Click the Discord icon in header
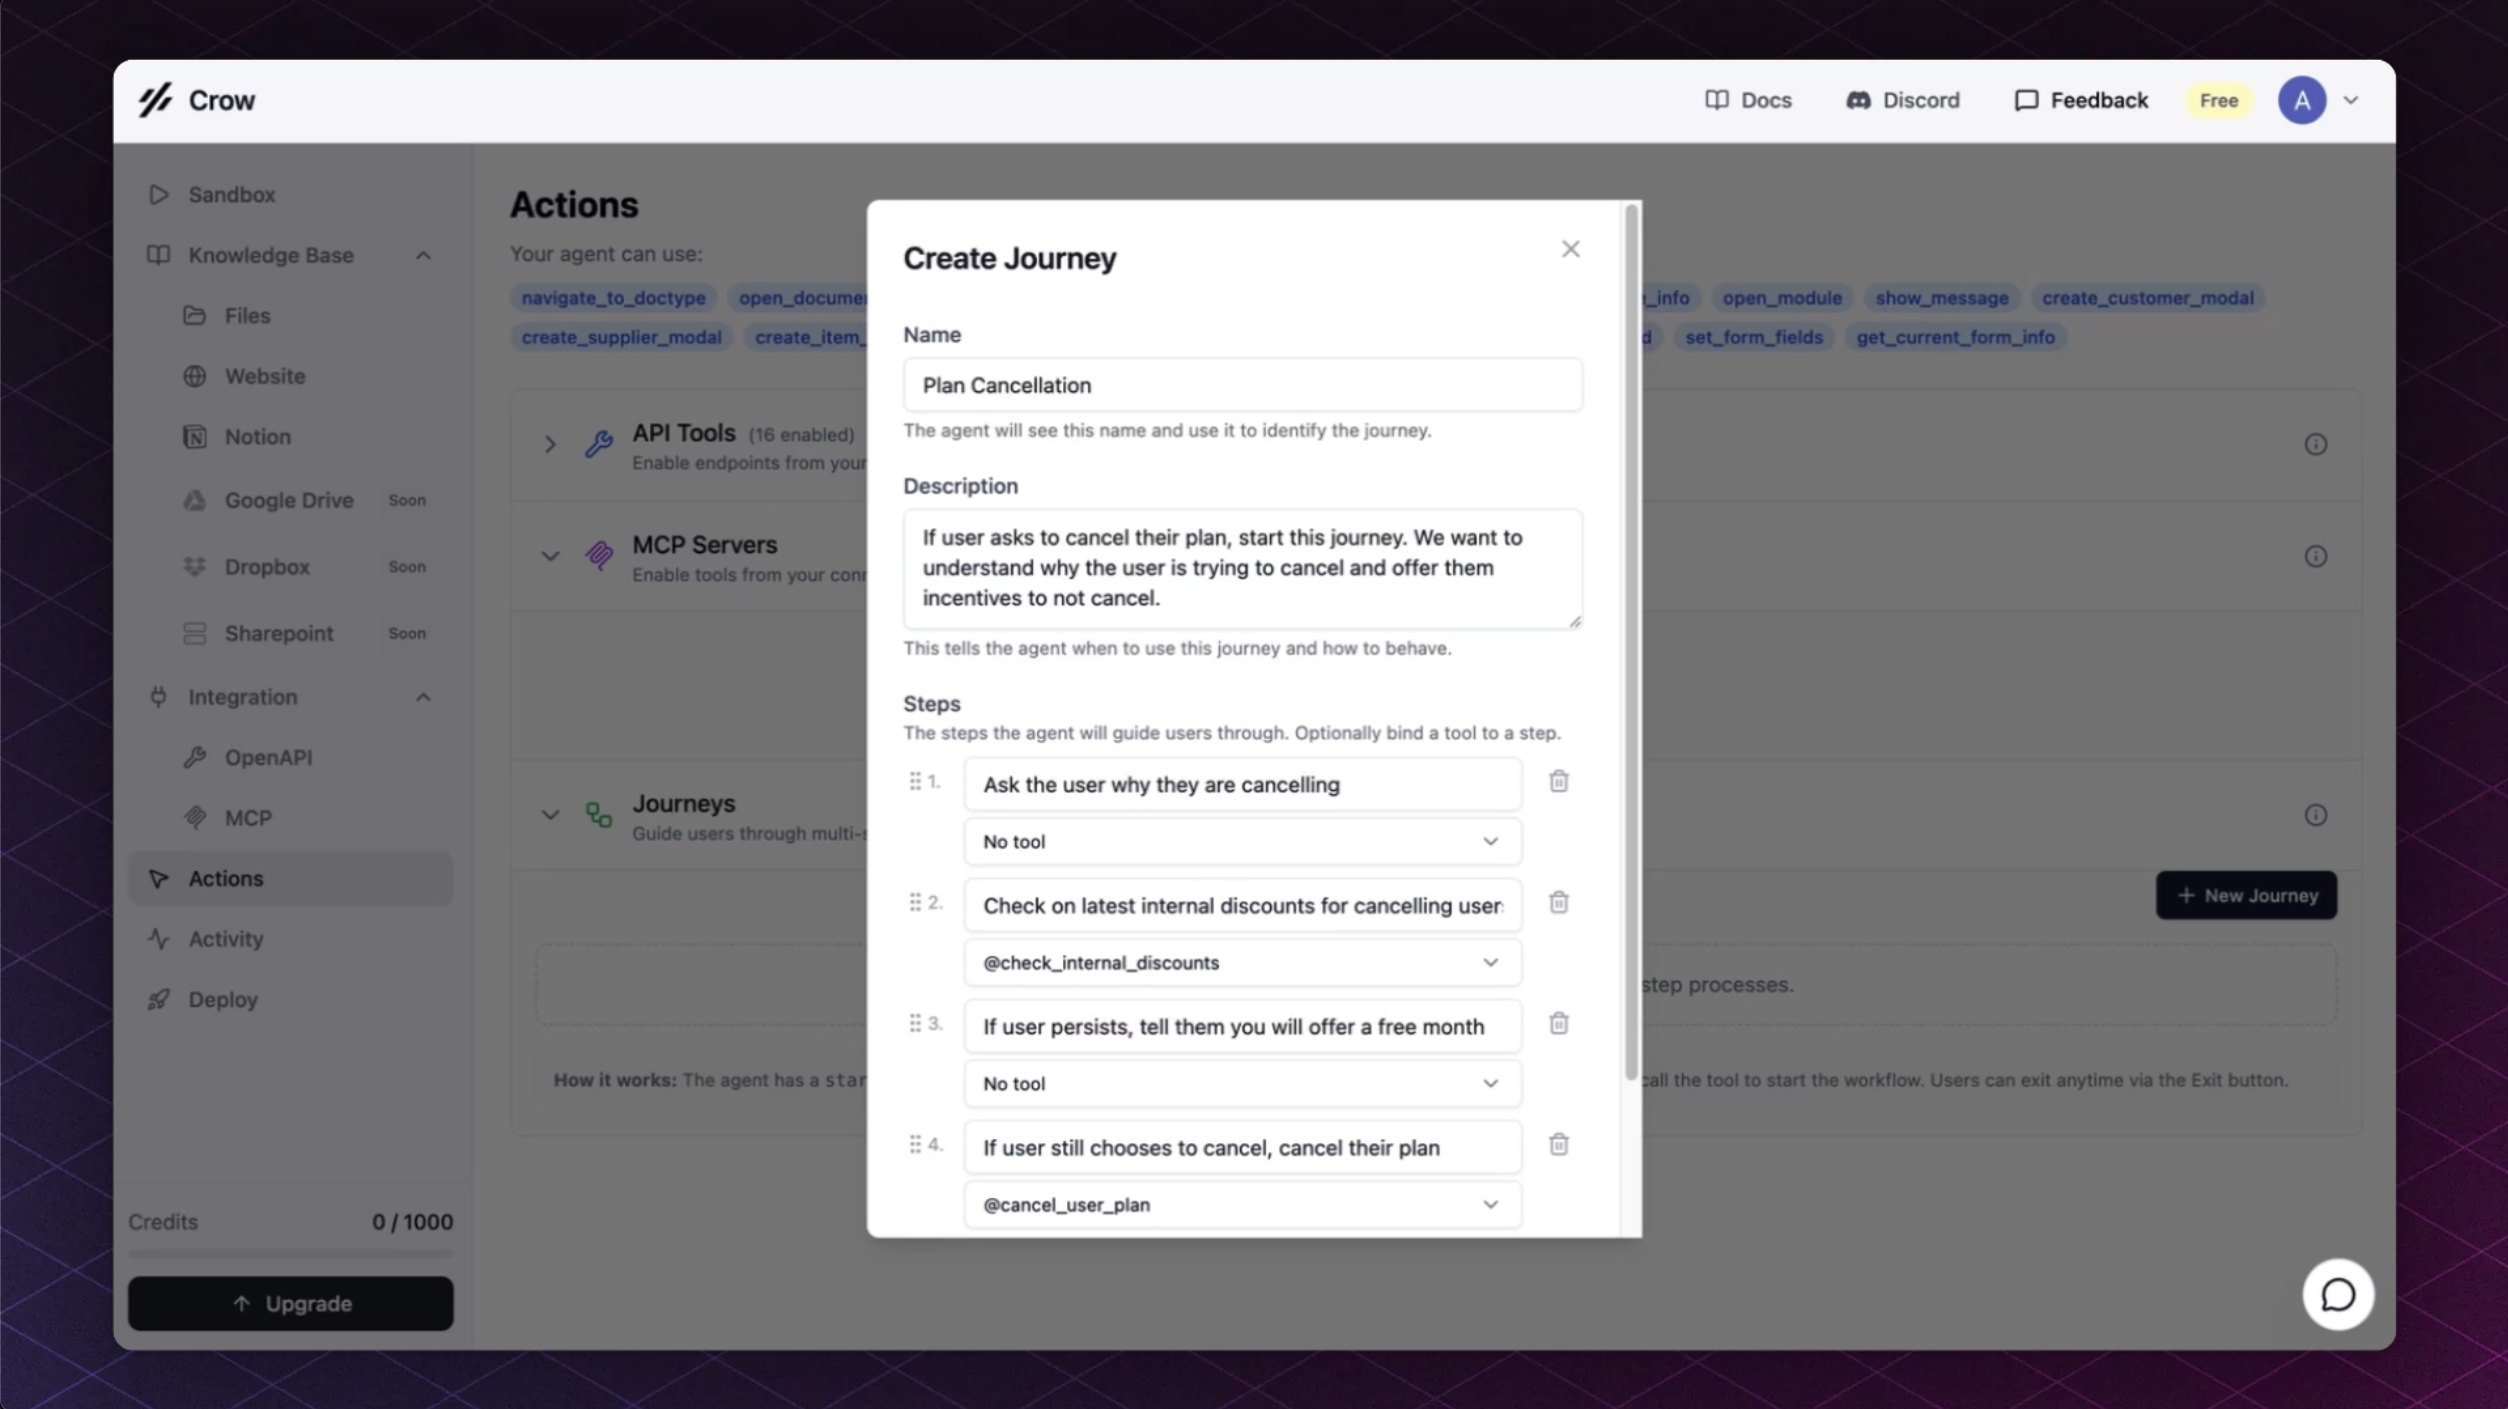The image size is (2508, 1409). click(x=1858, y=100)
